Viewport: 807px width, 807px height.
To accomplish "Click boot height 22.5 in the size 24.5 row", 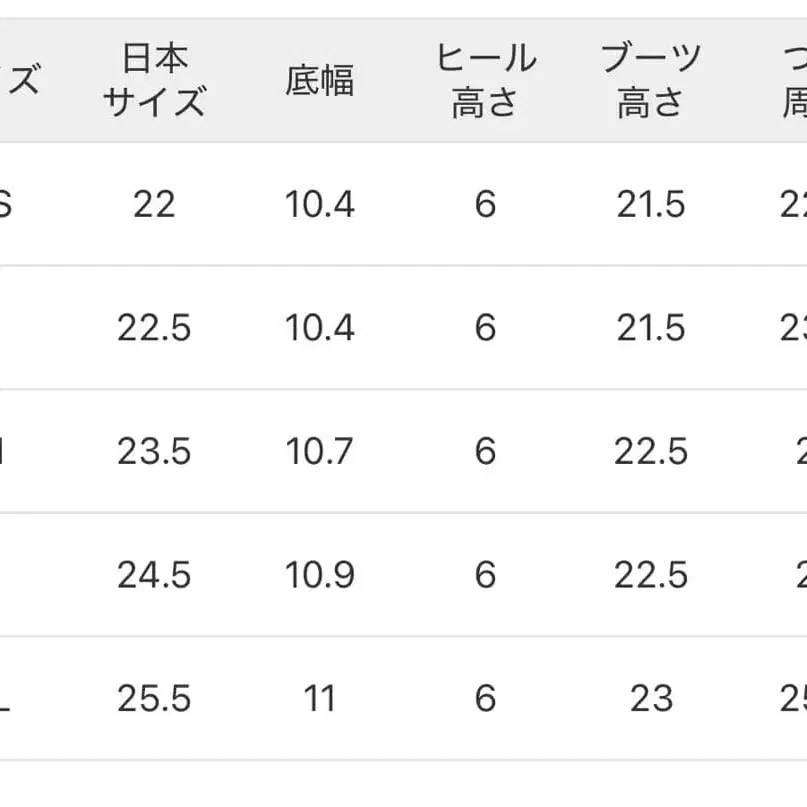I will (x=650, y=575).
